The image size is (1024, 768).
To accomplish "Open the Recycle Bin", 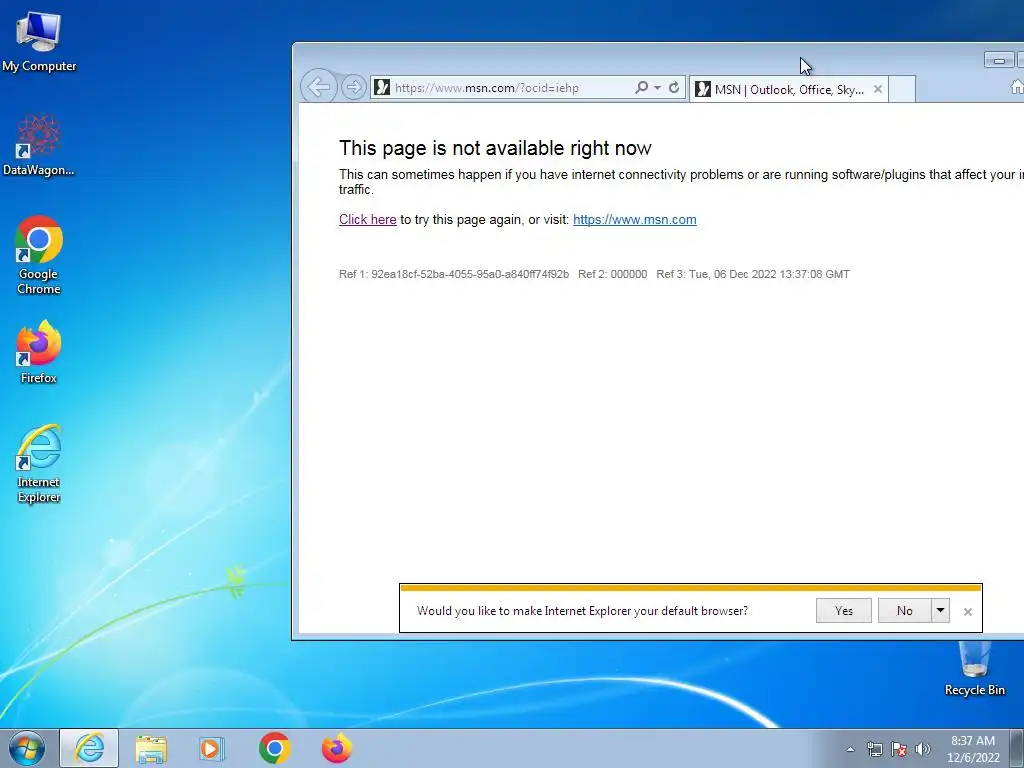I will pyautogui.click(x=974, y=667).
